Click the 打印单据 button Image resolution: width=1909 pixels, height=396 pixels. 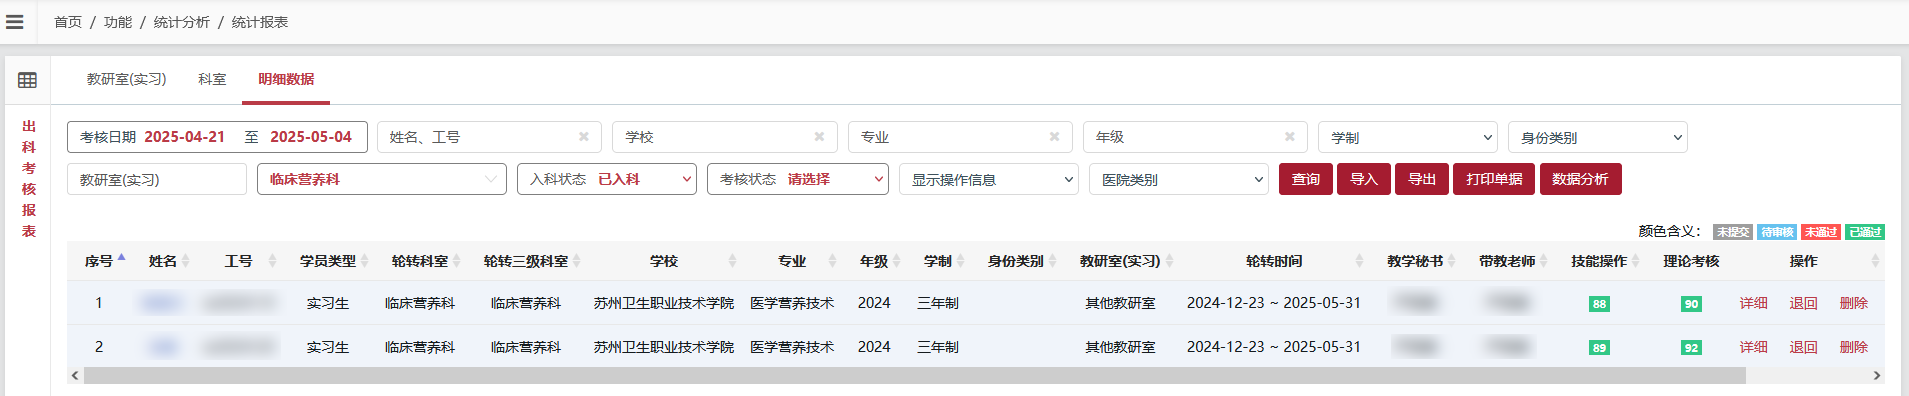click(1494, 179)
